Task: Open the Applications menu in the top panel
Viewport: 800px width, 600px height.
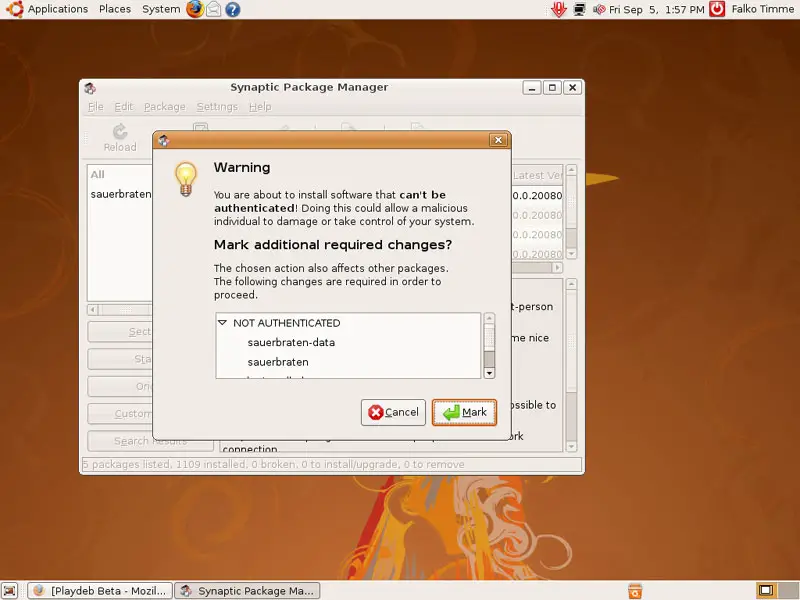Action: pos(58,9)
